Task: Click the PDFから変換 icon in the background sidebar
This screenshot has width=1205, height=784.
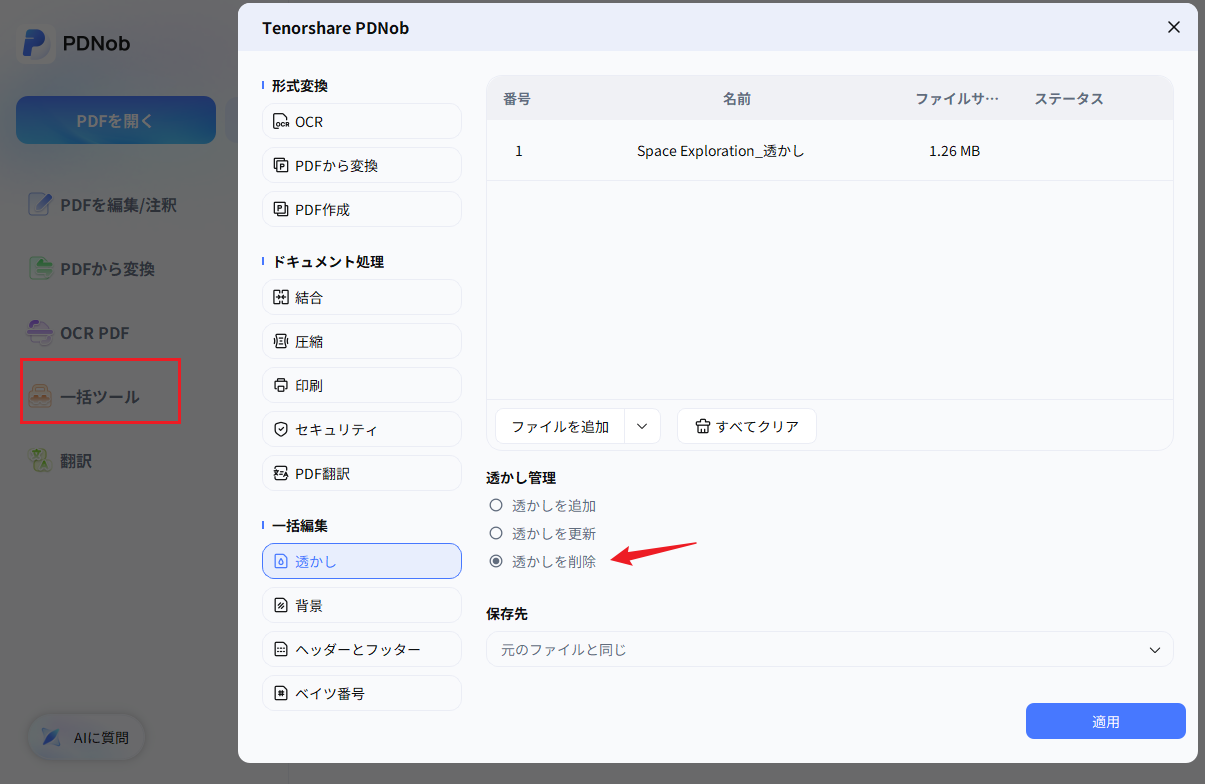Action: (39, 269)
